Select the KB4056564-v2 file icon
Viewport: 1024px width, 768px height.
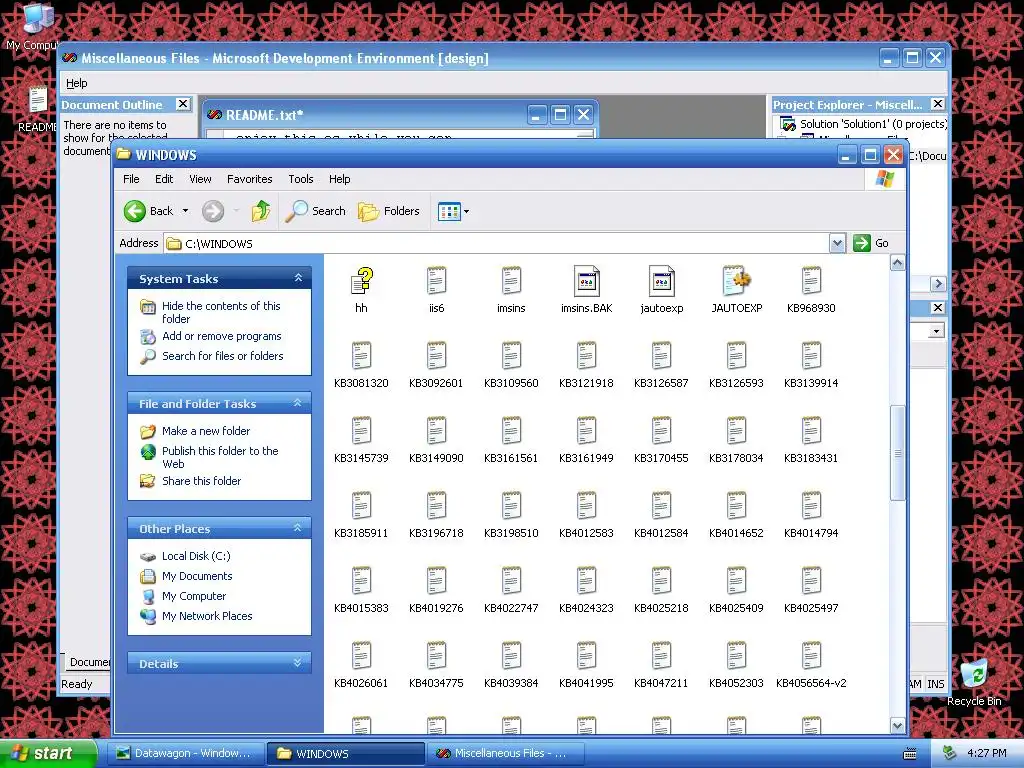(x=811, y=656)
